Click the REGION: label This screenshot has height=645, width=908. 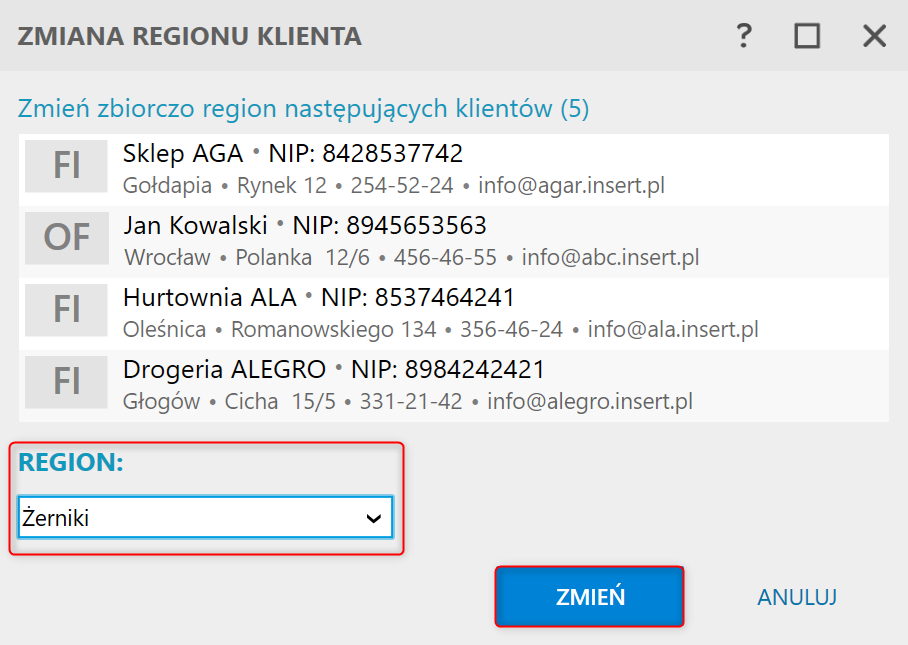pos(71,462)
